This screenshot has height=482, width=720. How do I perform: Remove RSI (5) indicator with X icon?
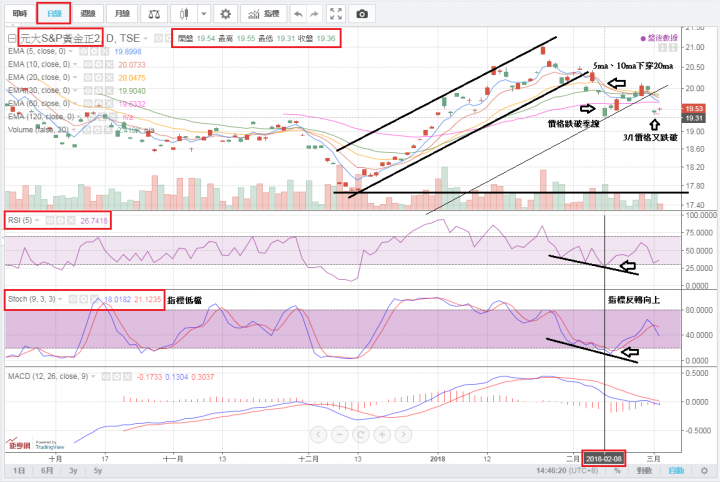71,221
